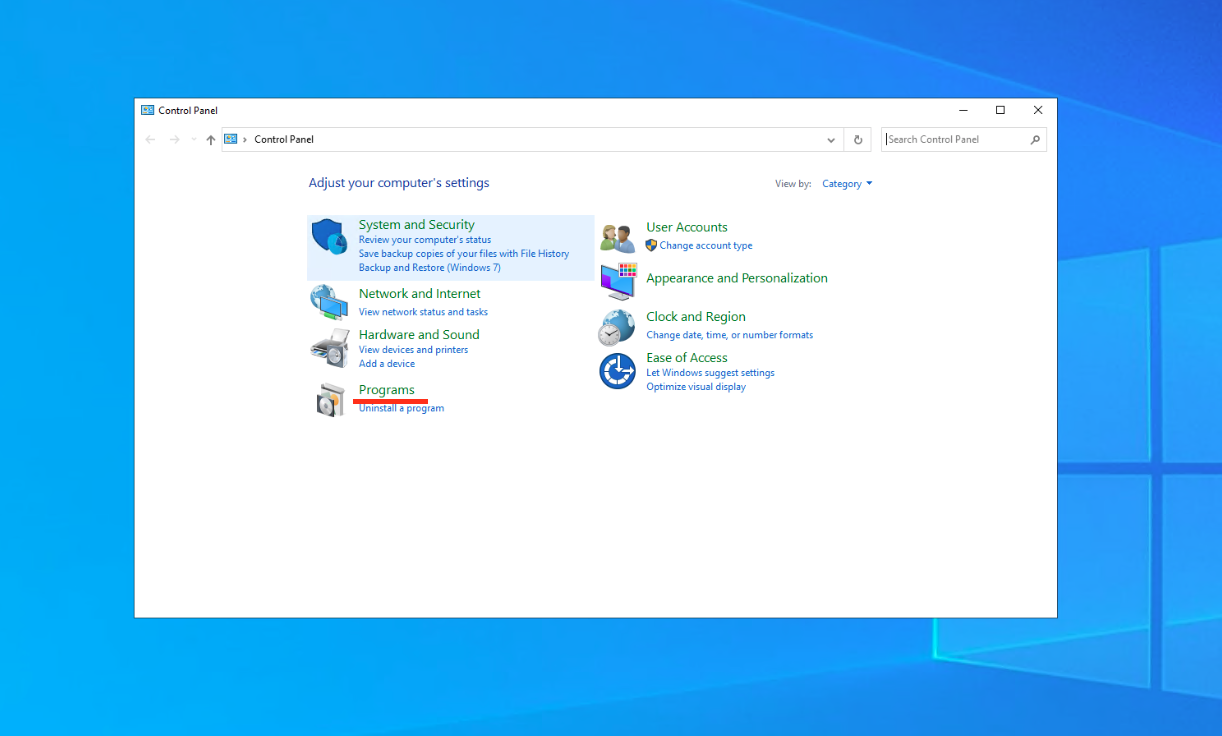This screenshot has width=1222, height=736.
Task: Click the Programs disc box icon
Action: click(x=329, y=400)
